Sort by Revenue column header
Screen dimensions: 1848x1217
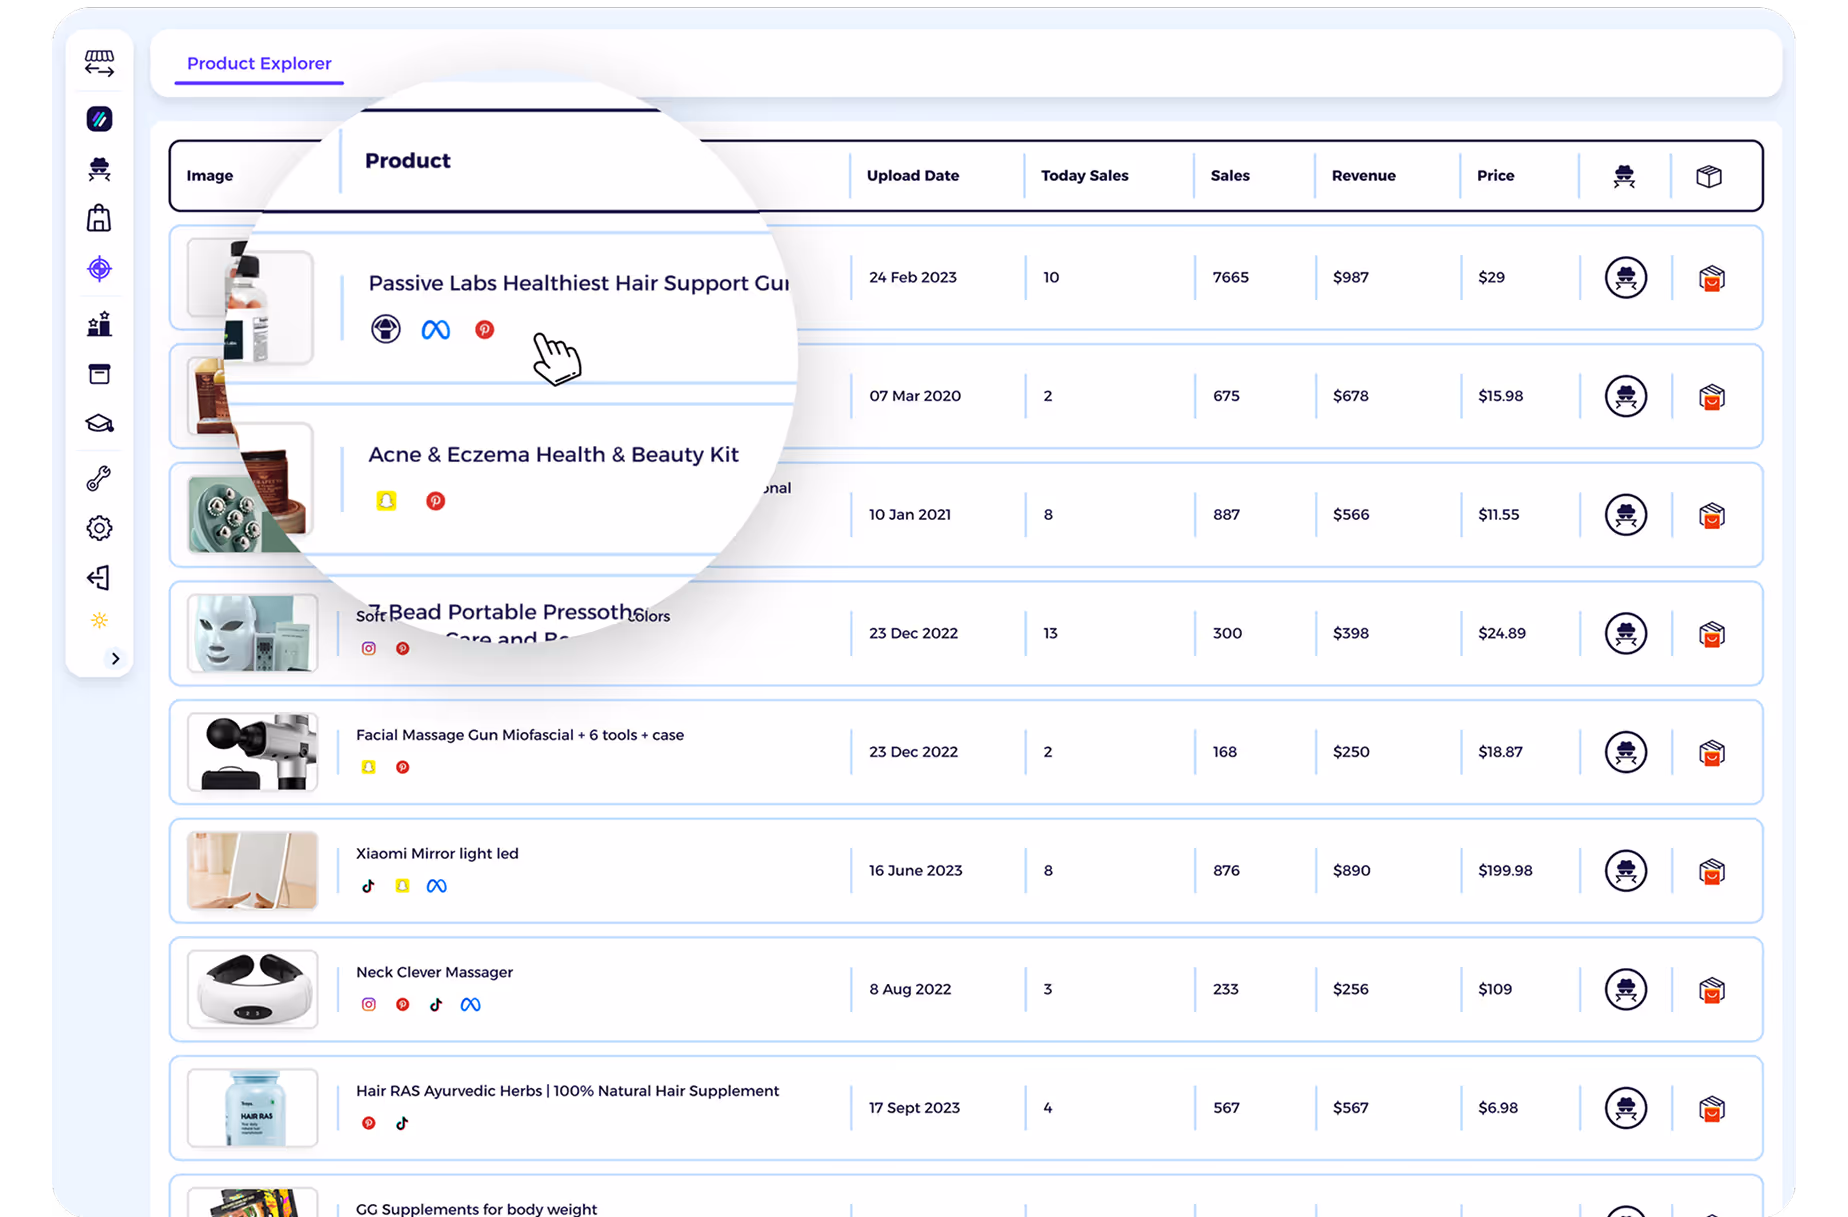[x=1364, y=176]
